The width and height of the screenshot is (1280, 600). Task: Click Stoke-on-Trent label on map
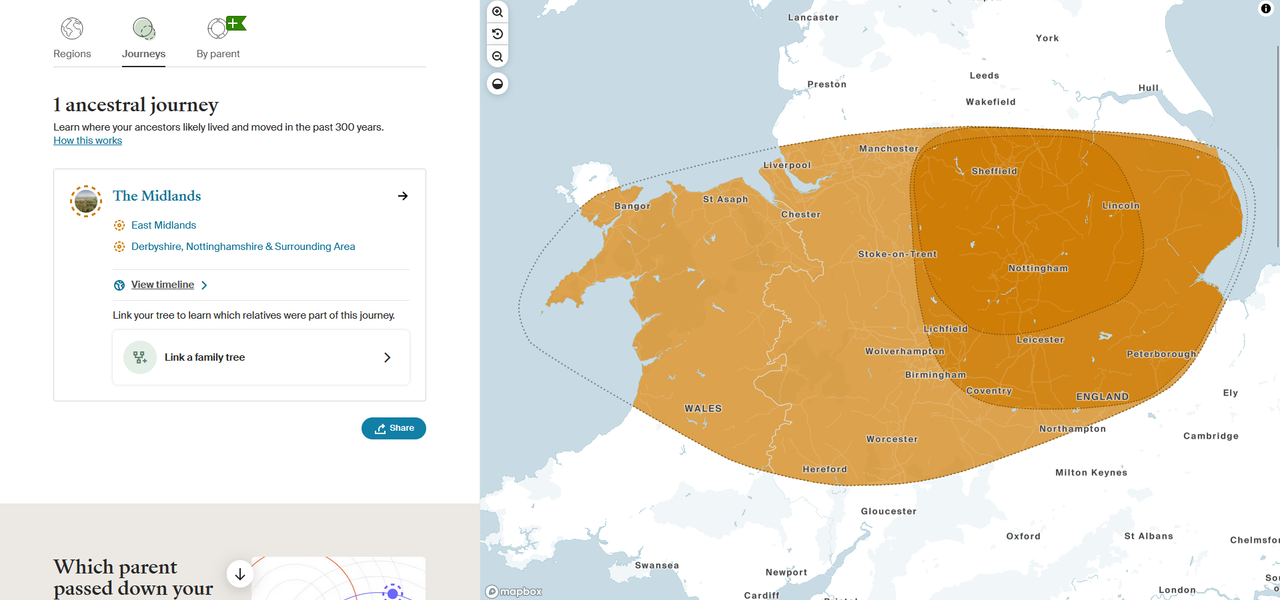tap(898, 254)
